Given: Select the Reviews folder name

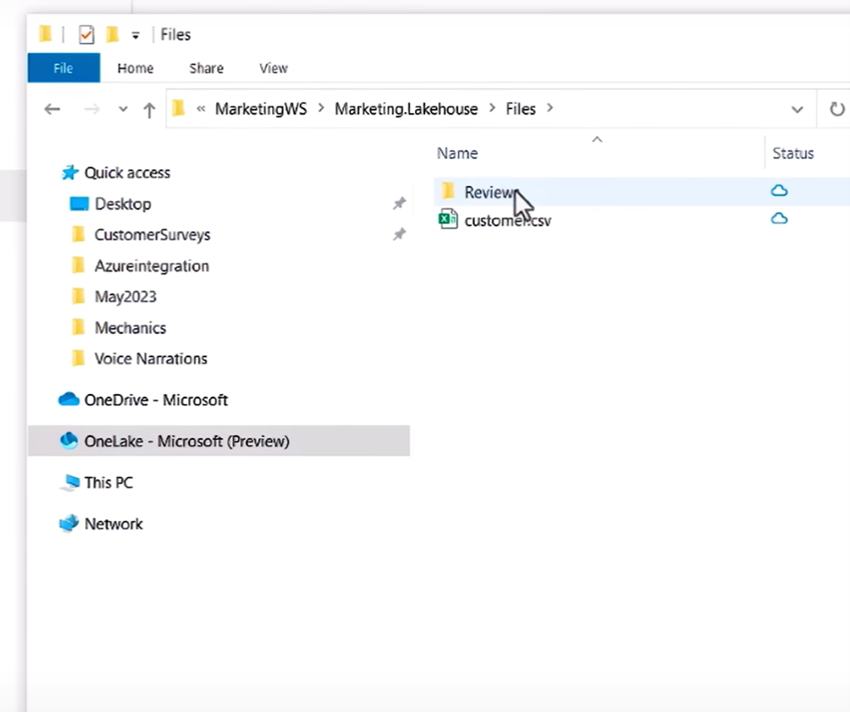Looking at the screenshot, I should coord(489,192).
